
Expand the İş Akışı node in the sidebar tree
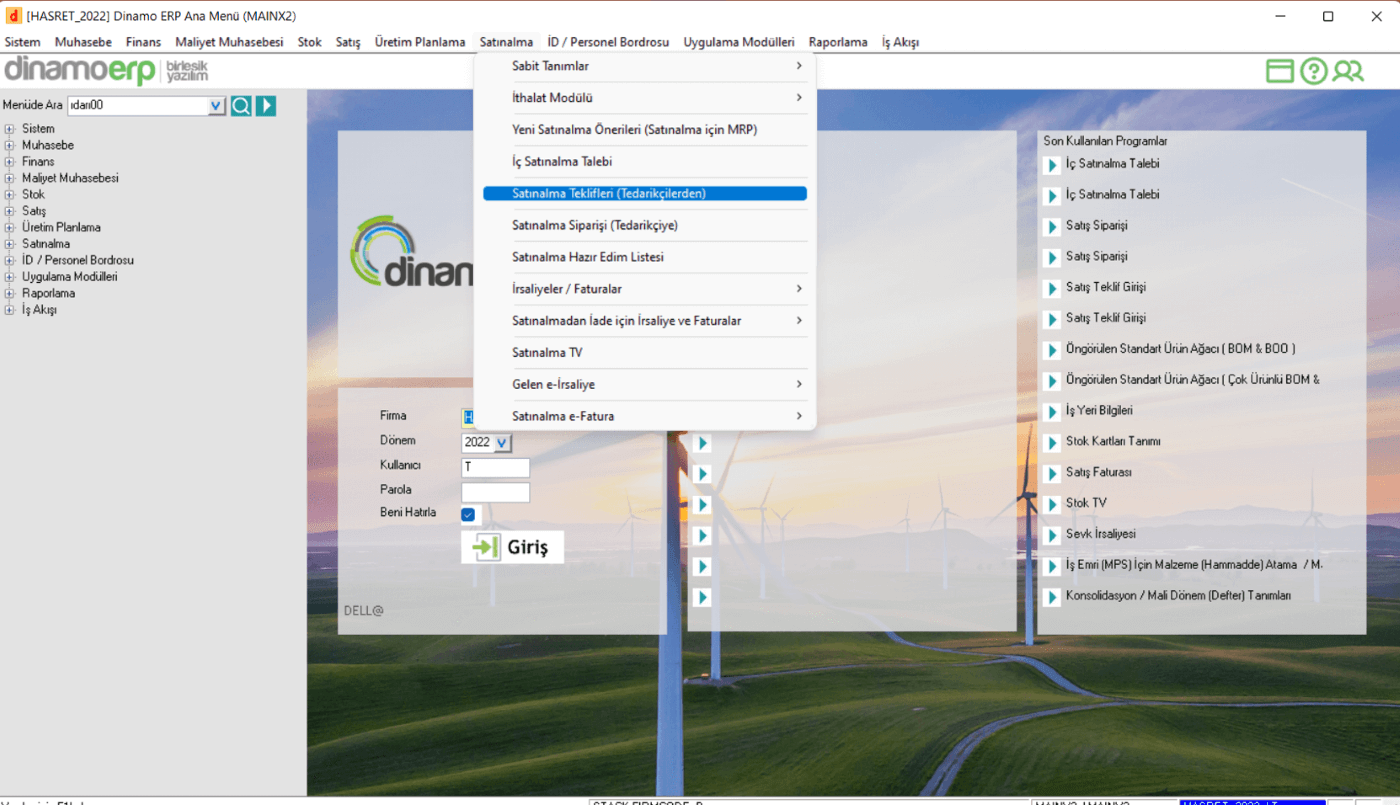[x=10, y=310]
